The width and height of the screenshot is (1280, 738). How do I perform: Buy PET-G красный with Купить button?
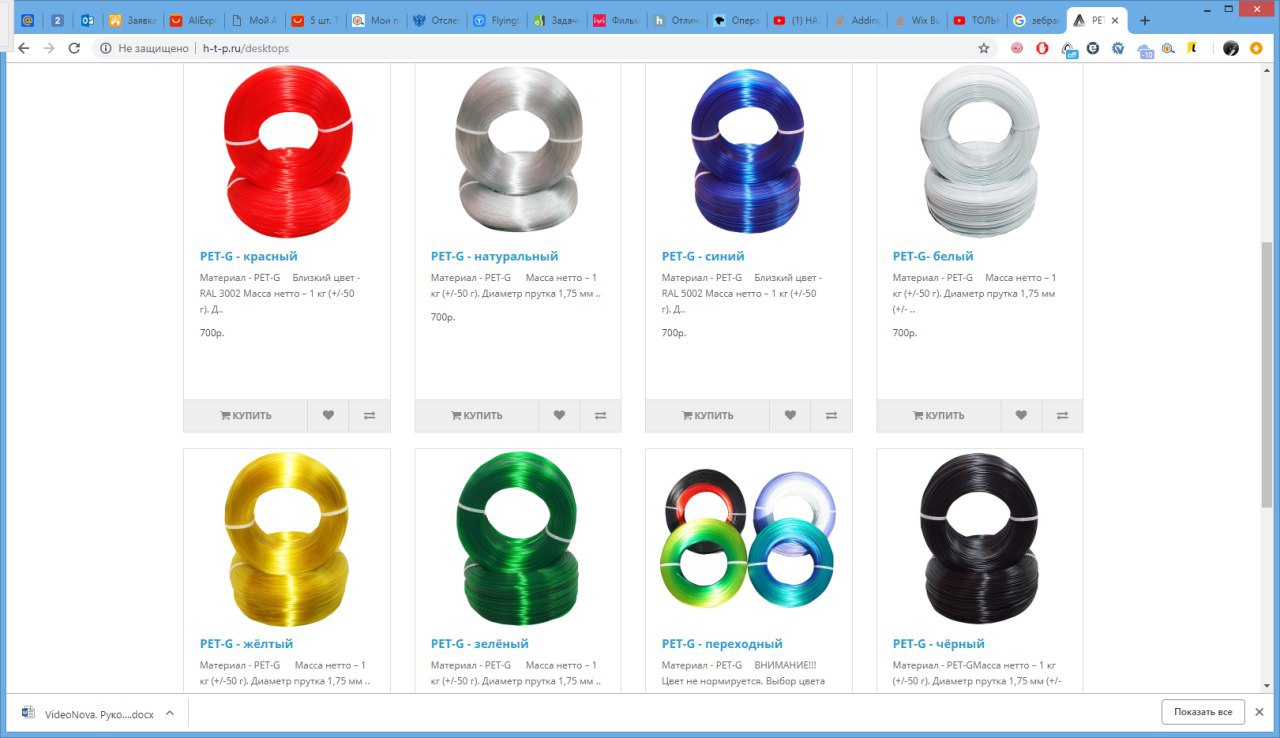(x=246, y=416)
